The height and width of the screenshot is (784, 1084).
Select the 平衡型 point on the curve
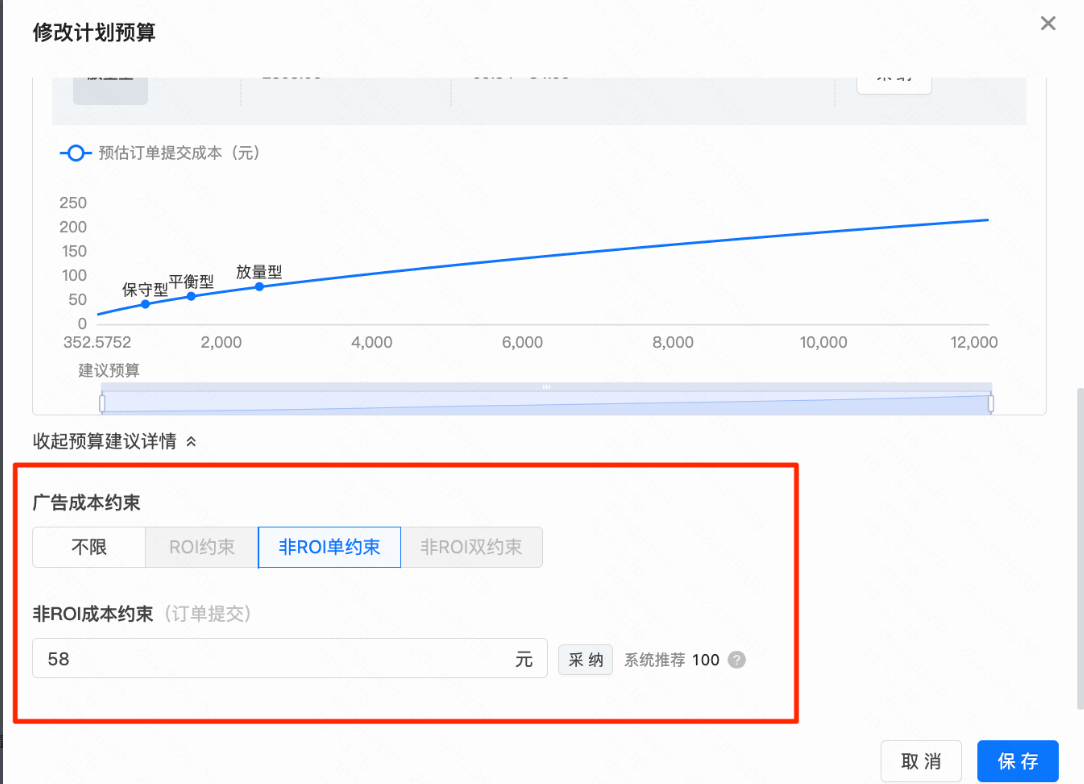point(191,297)
